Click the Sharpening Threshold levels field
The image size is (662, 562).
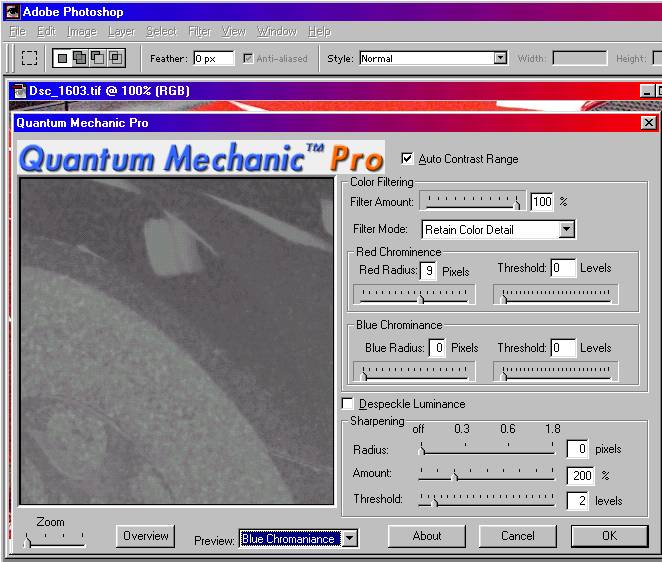578,501
